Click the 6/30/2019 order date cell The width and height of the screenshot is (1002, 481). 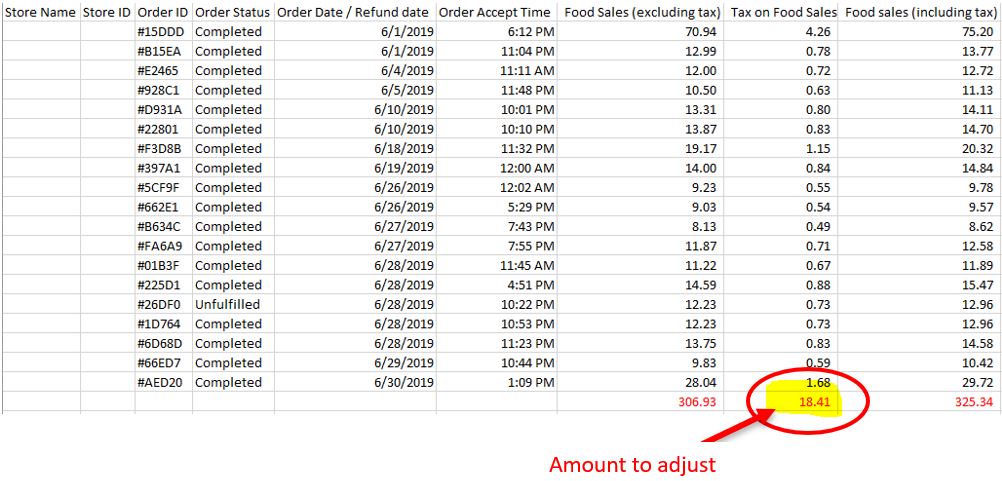click(404, 382)
